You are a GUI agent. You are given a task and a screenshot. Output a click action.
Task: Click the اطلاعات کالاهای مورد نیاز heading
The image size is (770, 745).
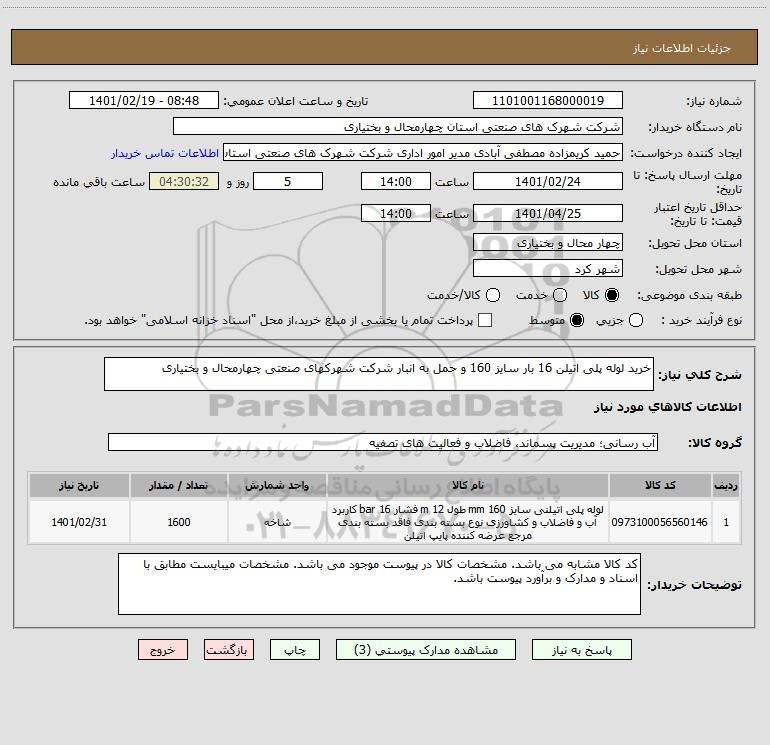pyautogui.click(x=668, y=407)
